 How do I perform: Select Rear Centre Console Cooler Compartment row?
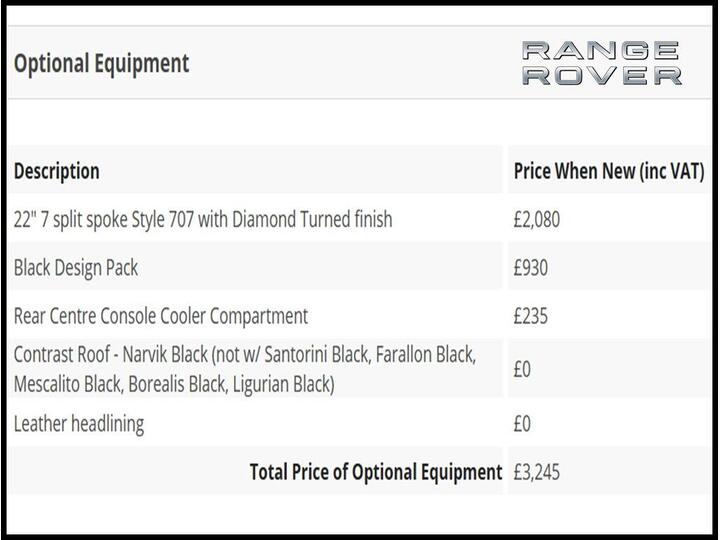[161, 316]
